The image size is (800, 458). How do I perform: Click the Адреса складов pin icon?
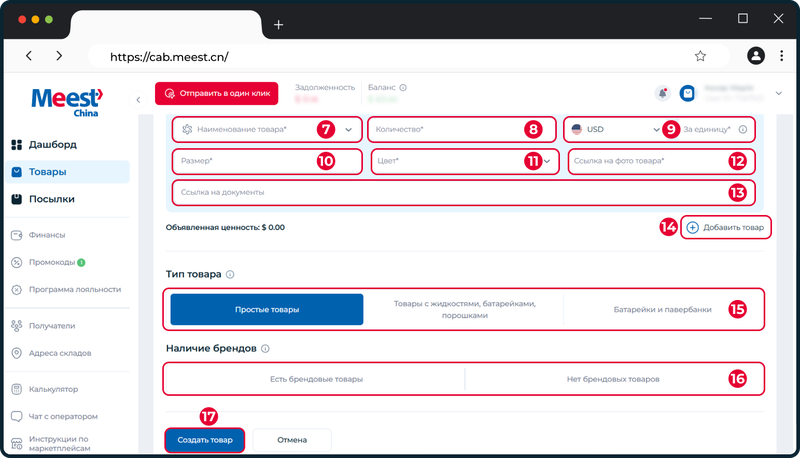tap(17, 353)
